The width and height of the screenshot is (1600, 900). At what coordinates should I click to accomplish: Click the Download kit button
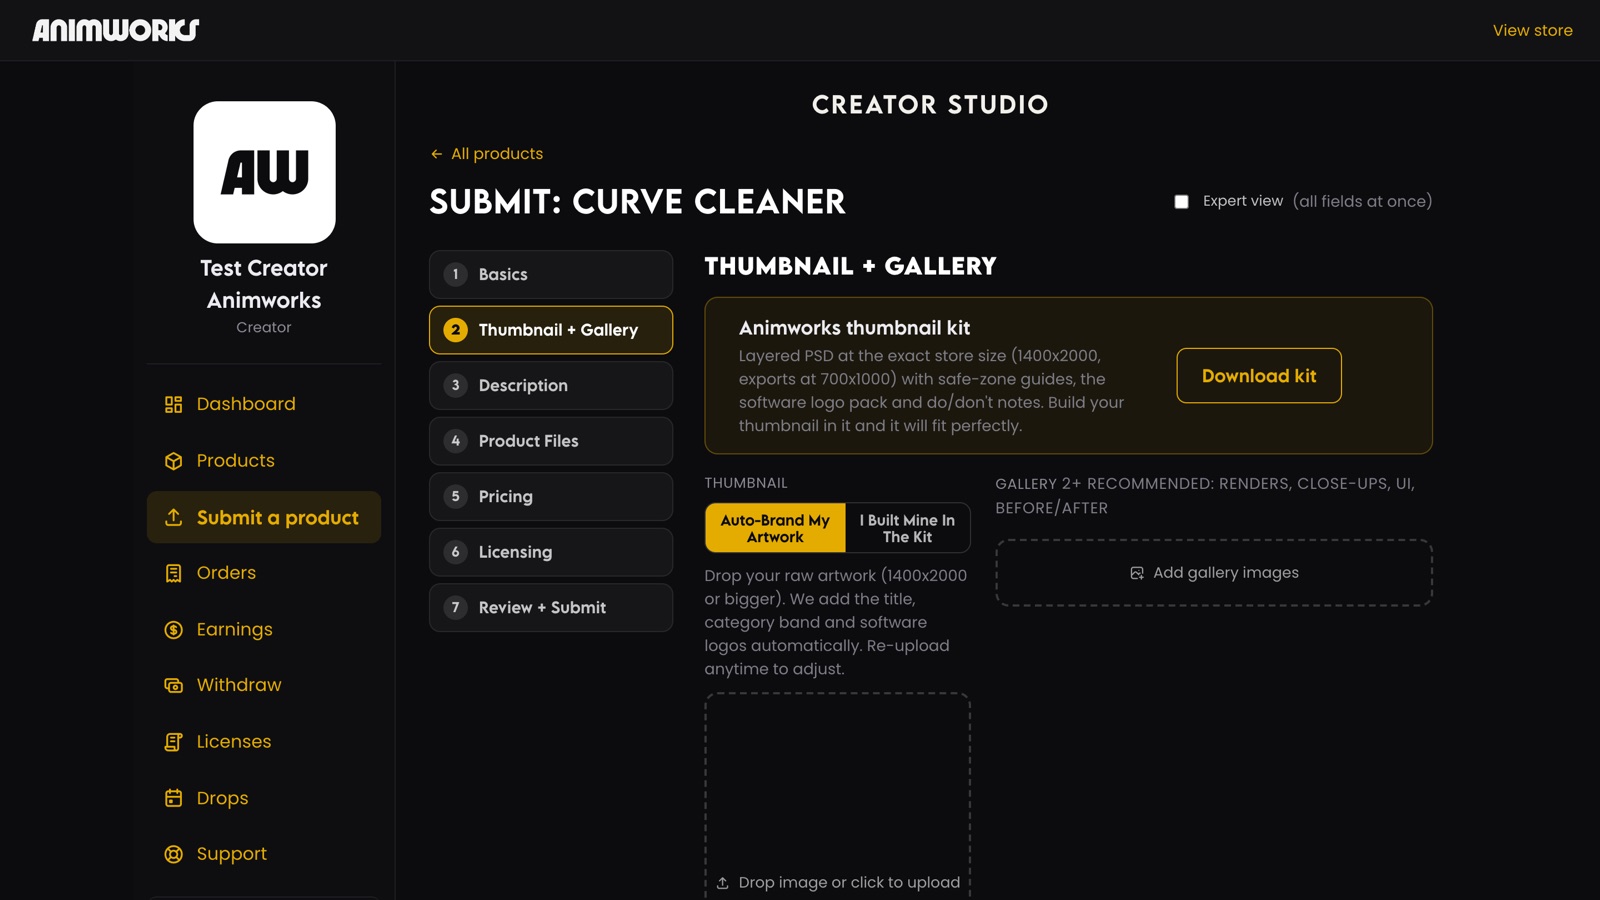(x=1259, y=376)
